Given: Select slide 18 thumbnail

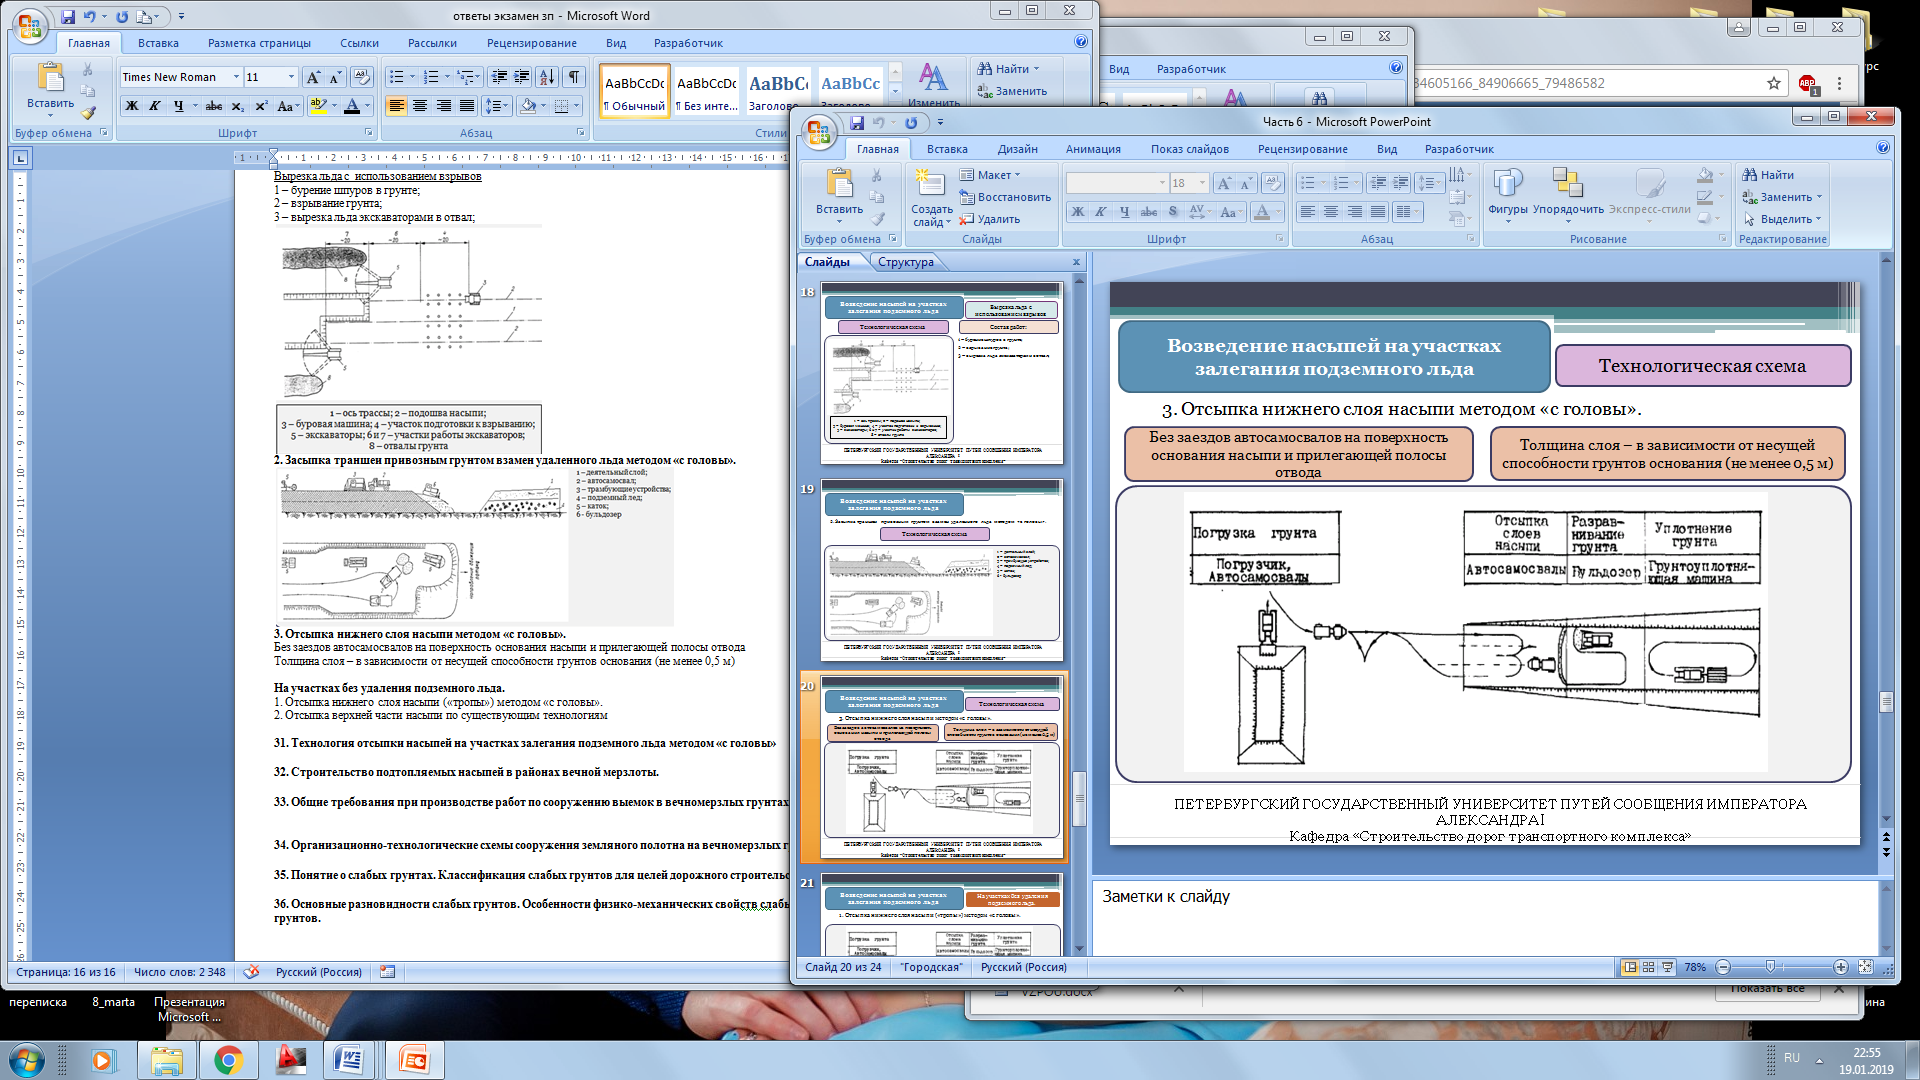Looking at the screenshot, I should click(x=941, y=373).
